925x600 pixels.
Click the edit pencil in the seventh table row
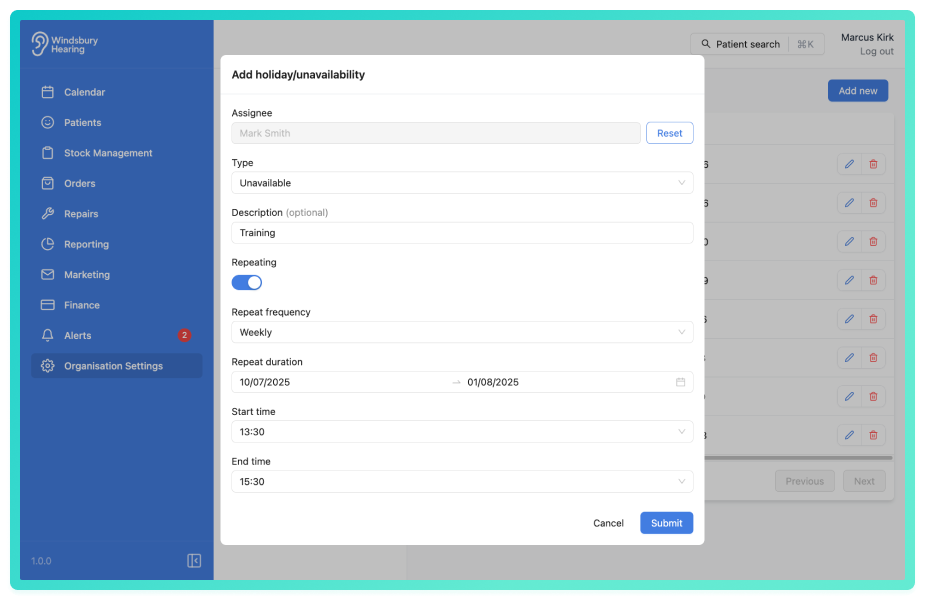[849, 396]
